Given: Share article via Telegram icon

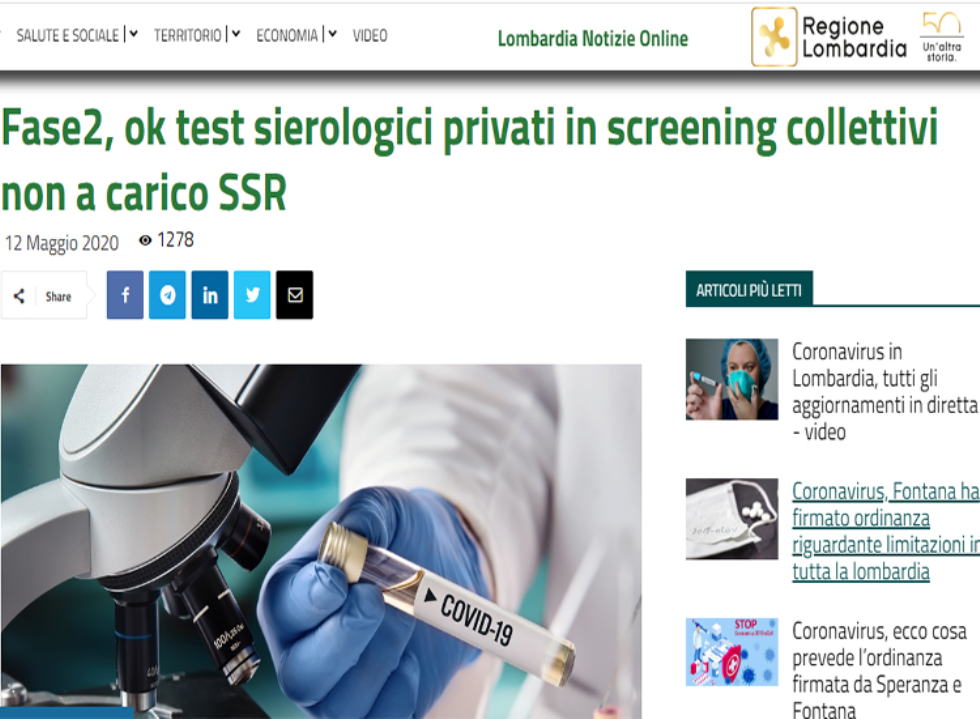Looking at the screenshot, I should (x=168, y=295).
